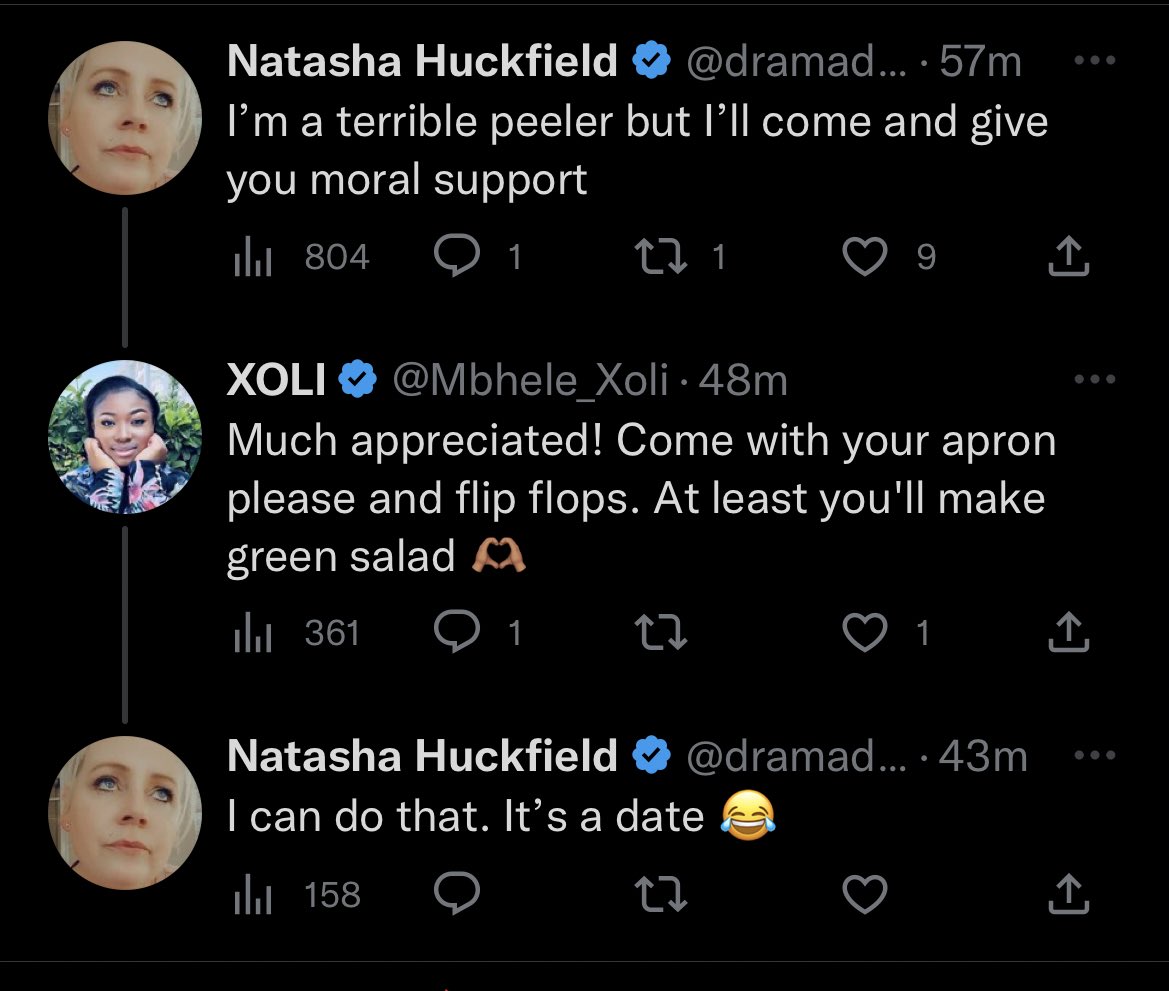Retweet XOLI's apron and flip flops tweet
The image size is (1169, 991).
coord(661,632)
